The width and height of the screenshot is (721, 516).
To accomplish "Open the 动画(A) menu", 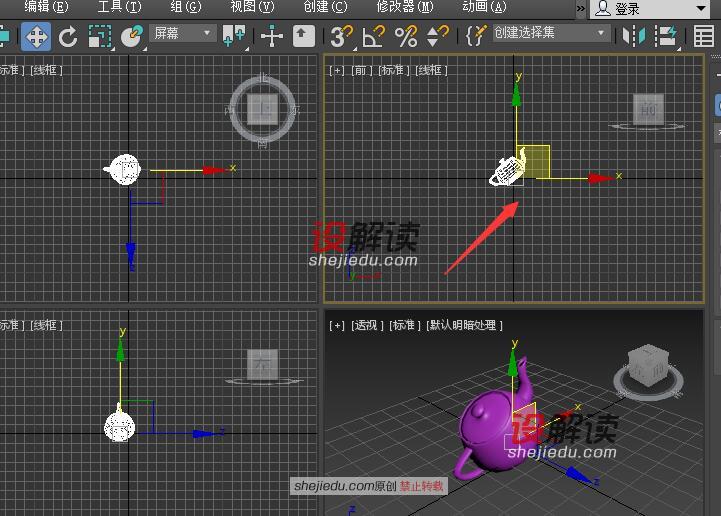I will click(x=484, y=6).
